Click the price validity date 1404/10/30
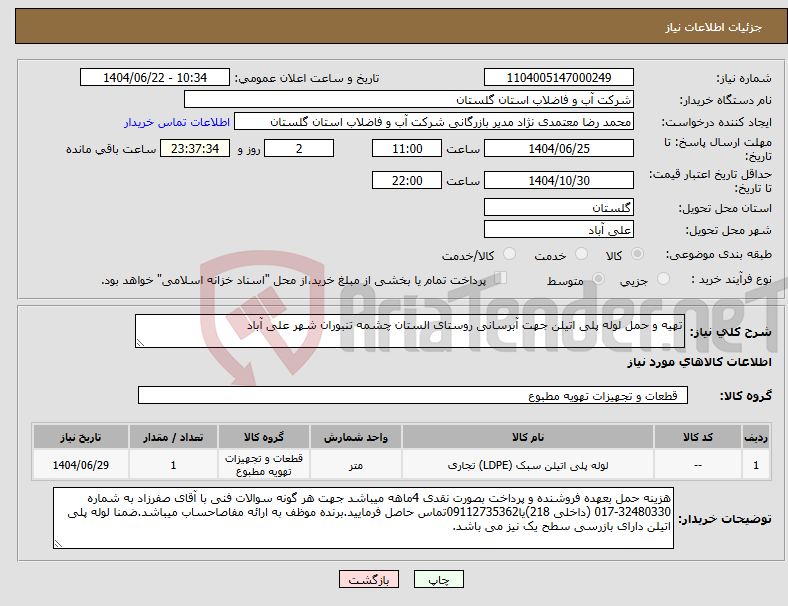This screenshot has height=606, width=788. (x=559, y=180)
